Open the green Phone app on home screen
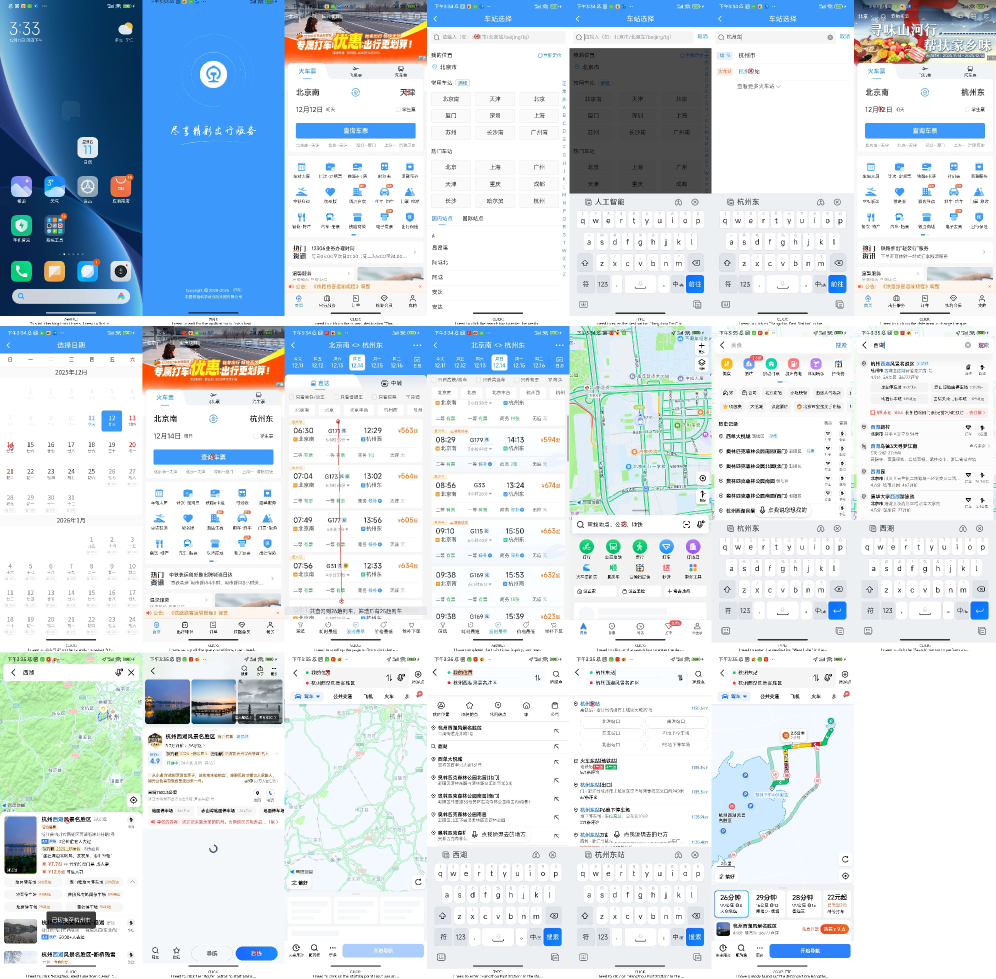 (22, 271)
